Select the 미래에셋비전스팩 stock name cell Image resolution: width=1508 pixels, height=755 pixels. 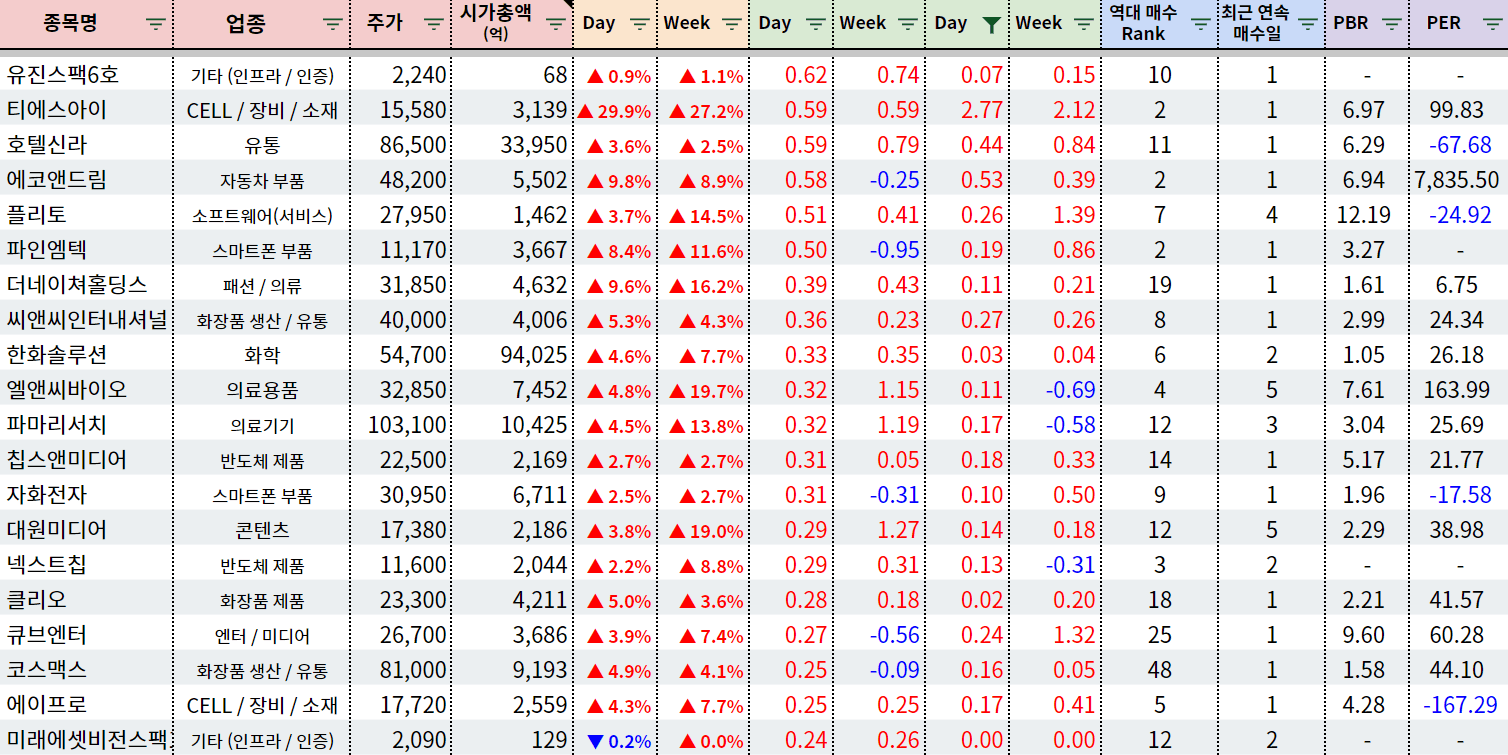tap(87, 740)
